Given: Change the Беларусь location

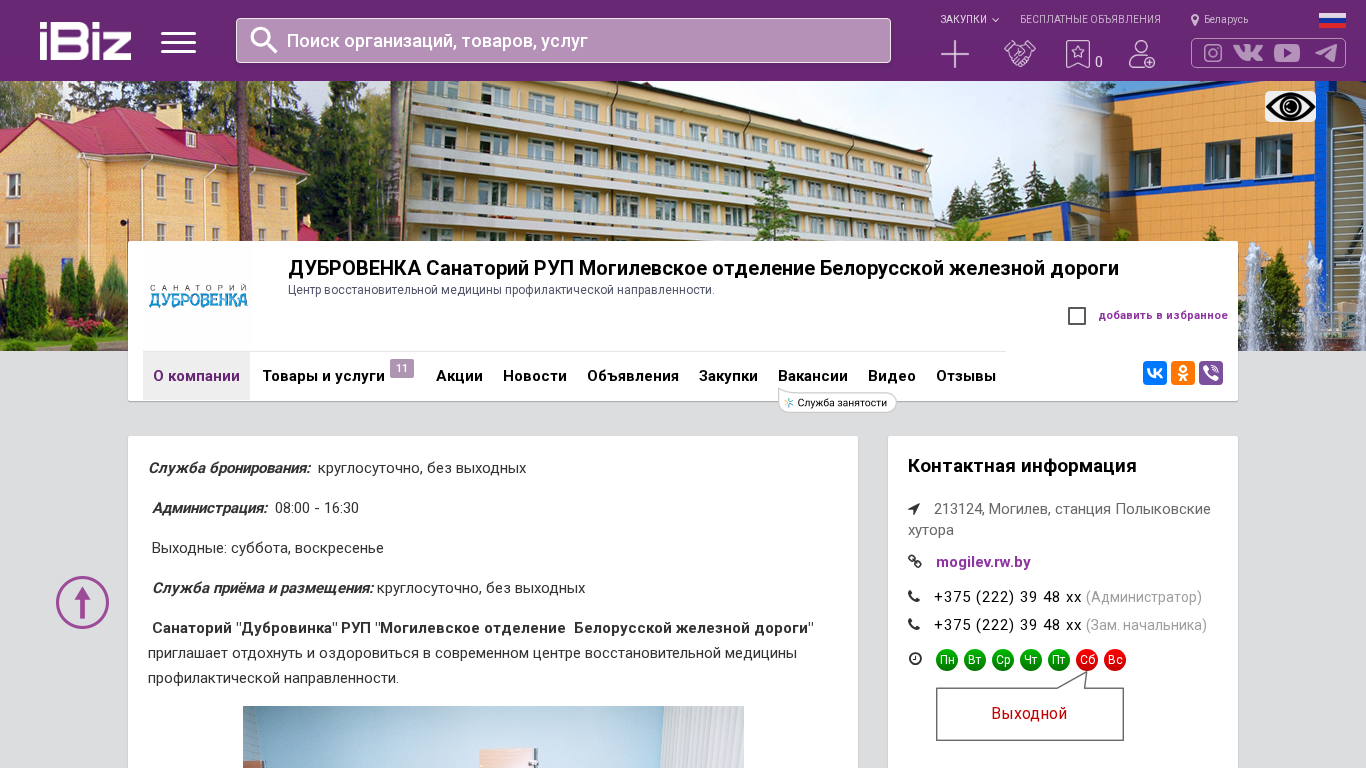Looking at the screenshot, I should pos(1219,19).
